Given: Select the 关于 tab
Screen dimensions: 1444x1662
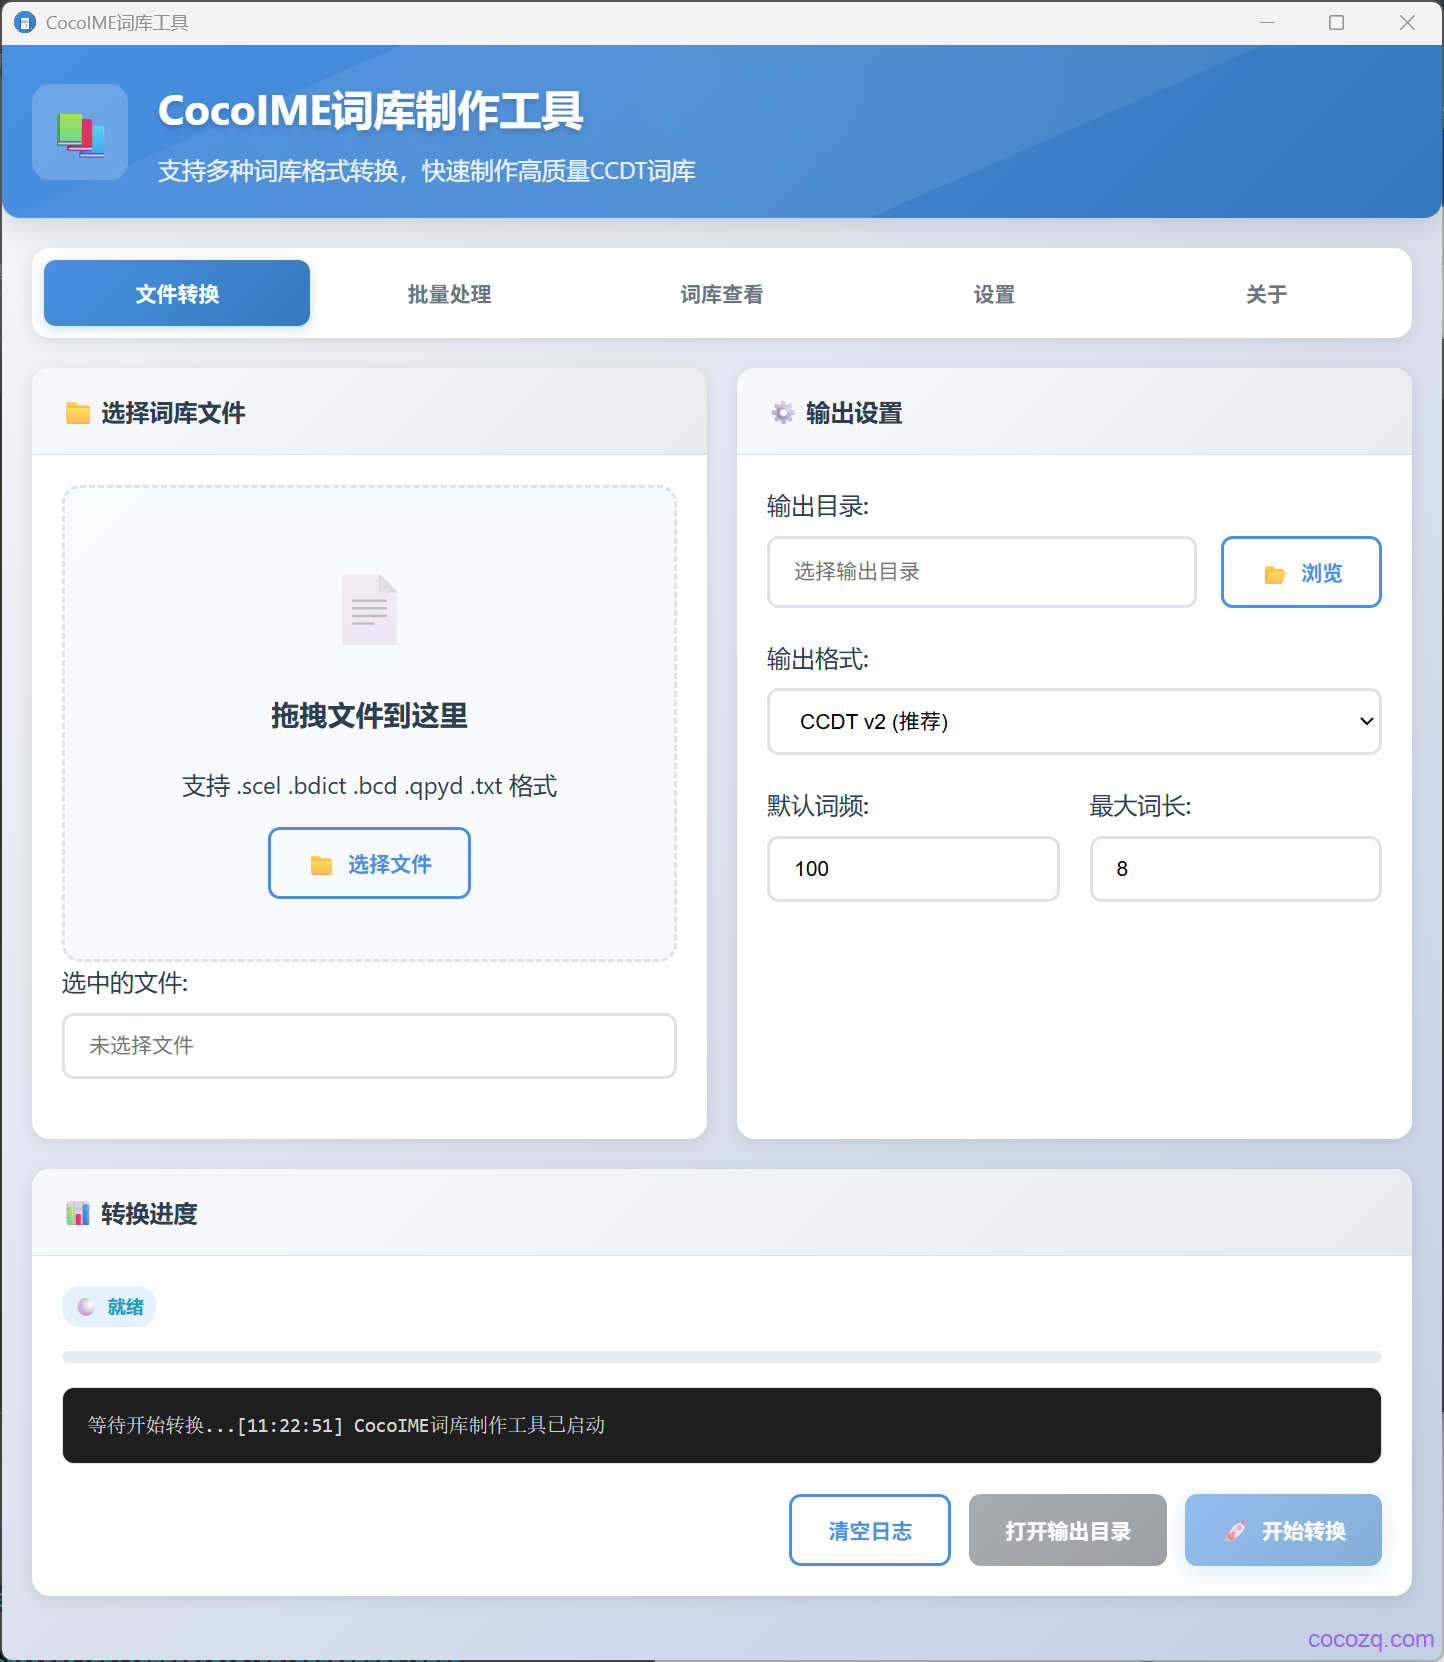Looking at the screenshot, I should click(x=1266, y=294).
